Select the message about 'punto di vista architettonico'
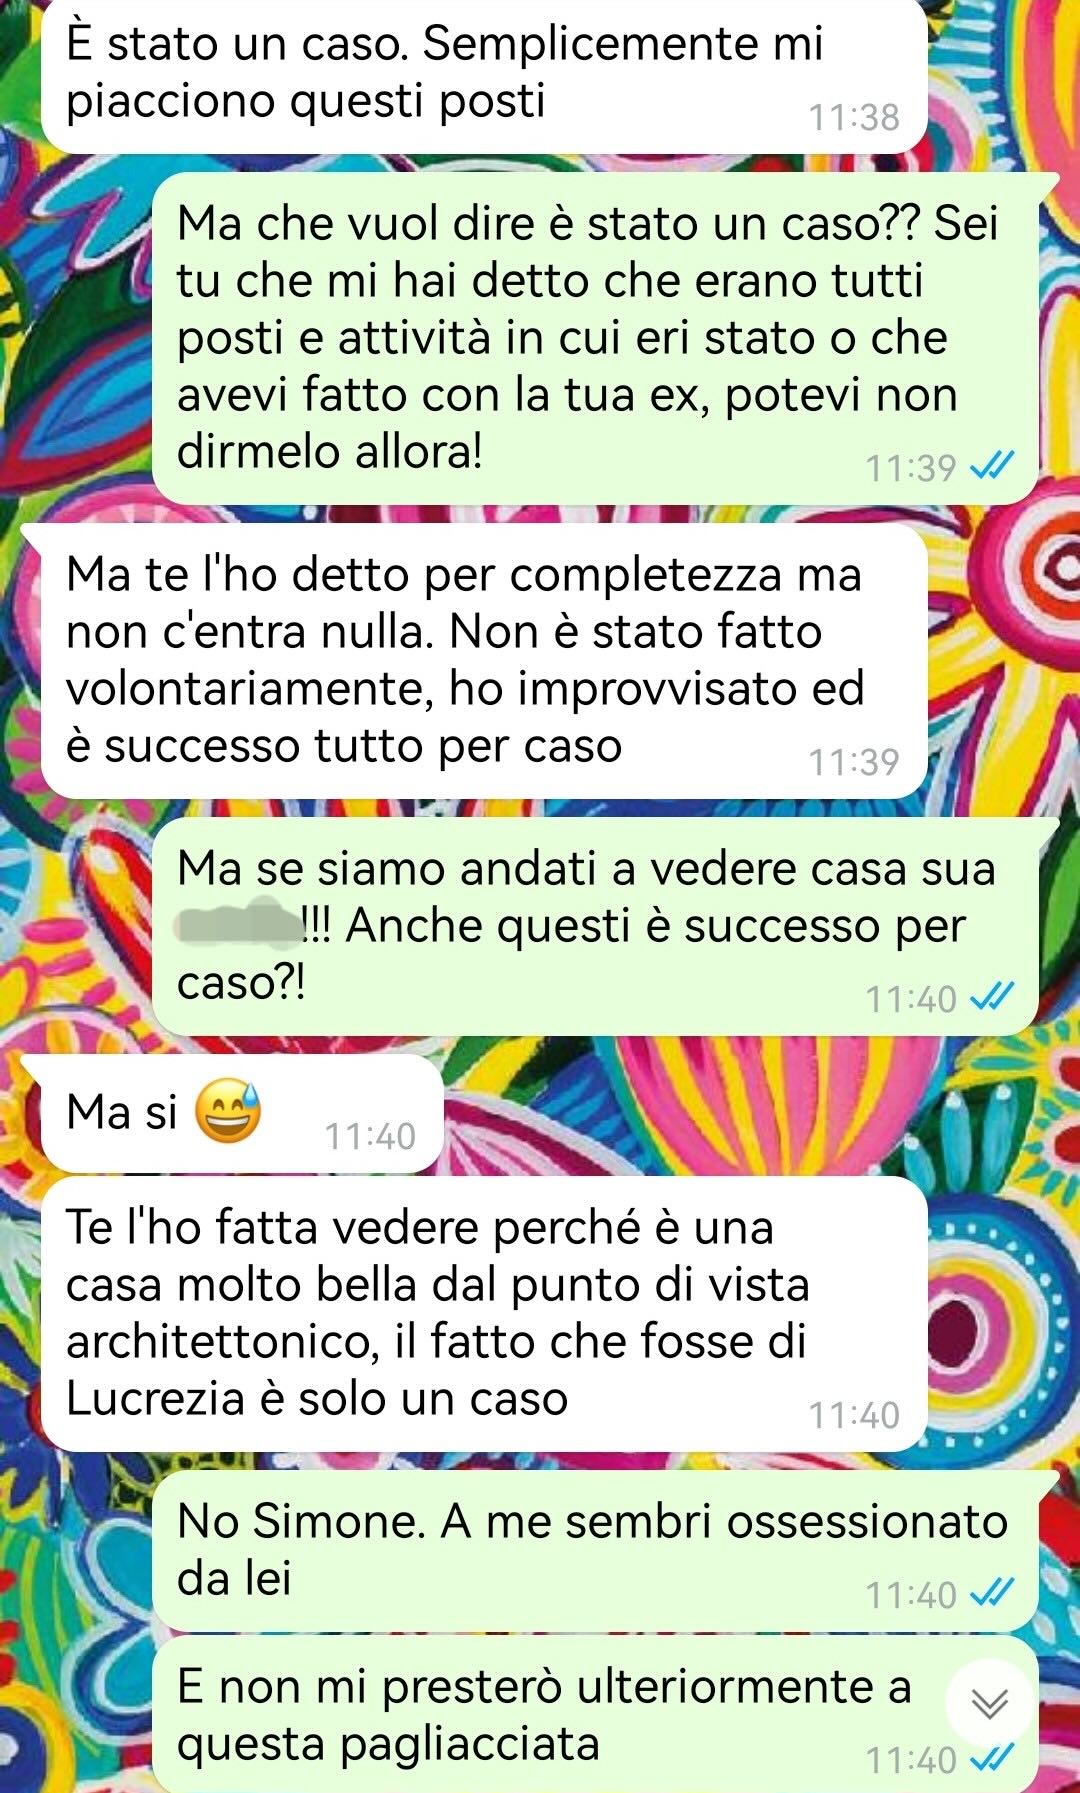The image size is (1080, 1793). pos(484,1314)
